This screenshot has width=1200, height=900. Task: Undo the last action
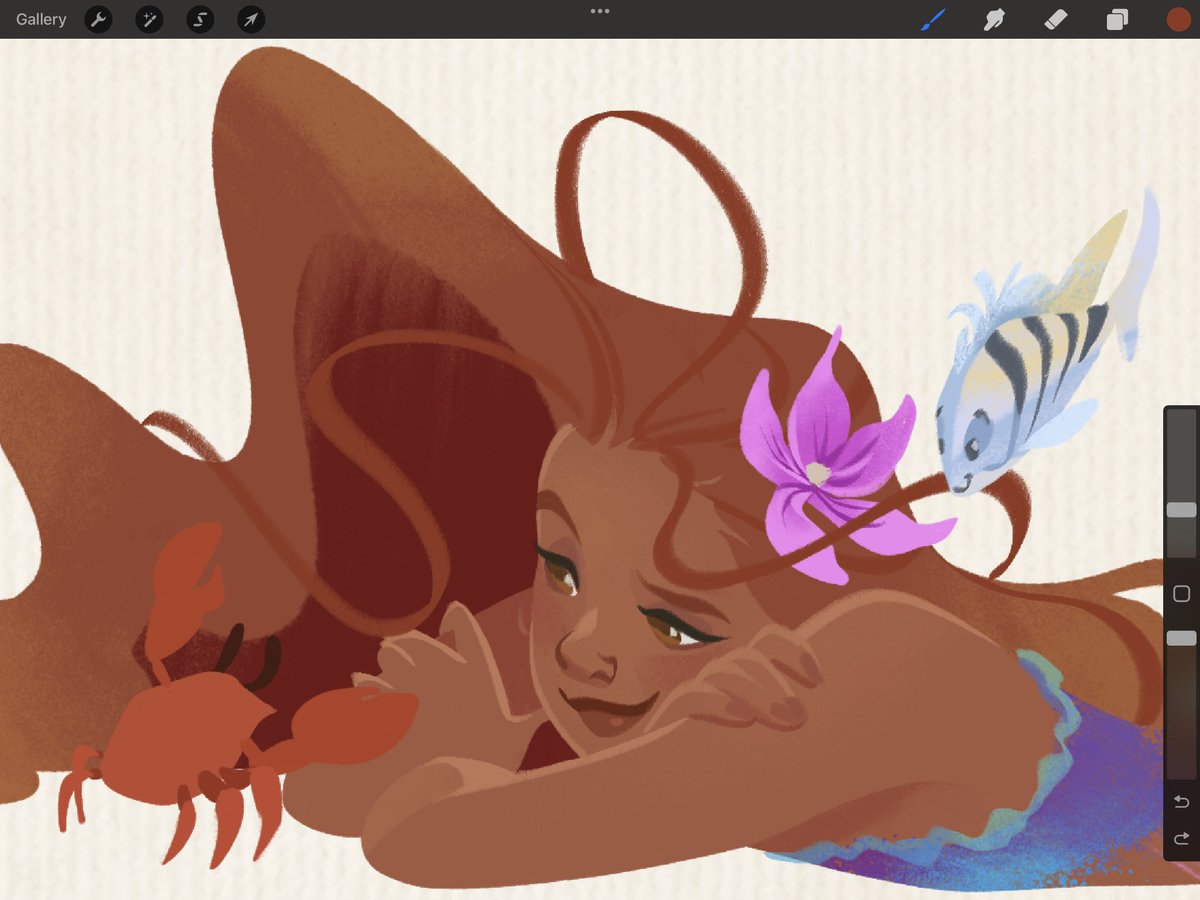tap(1181, 802)
